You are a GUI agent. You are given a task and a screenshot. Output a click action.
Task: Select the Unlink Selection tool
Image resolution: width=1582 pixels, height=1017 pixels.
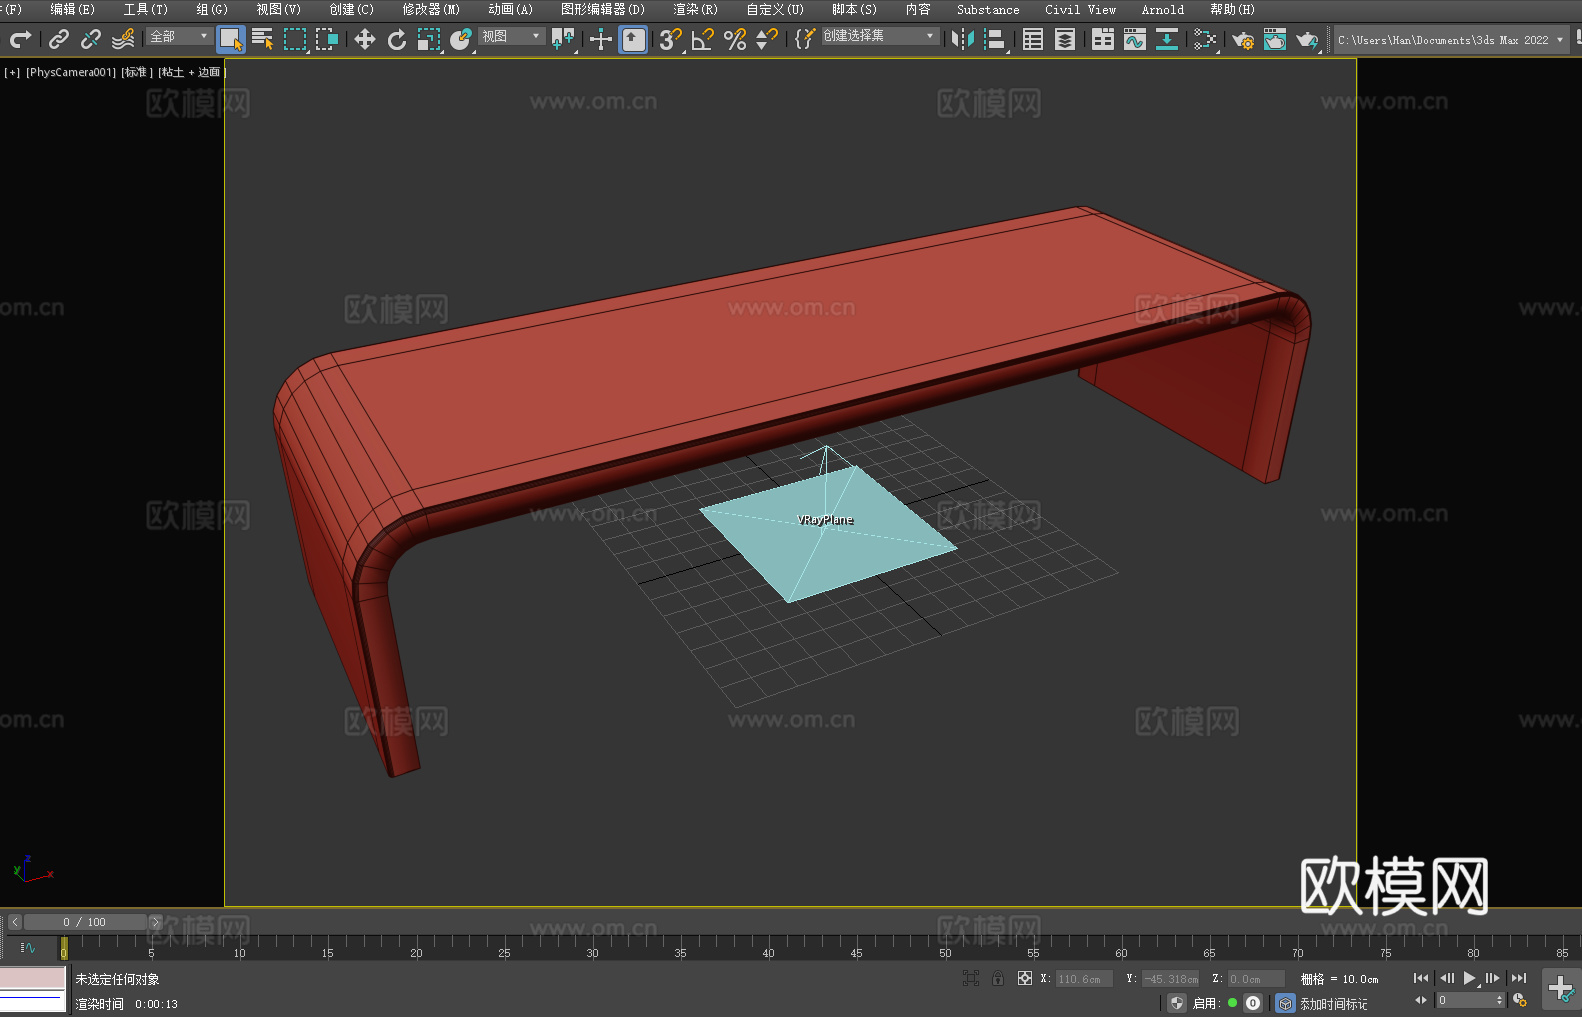[91, 39]
